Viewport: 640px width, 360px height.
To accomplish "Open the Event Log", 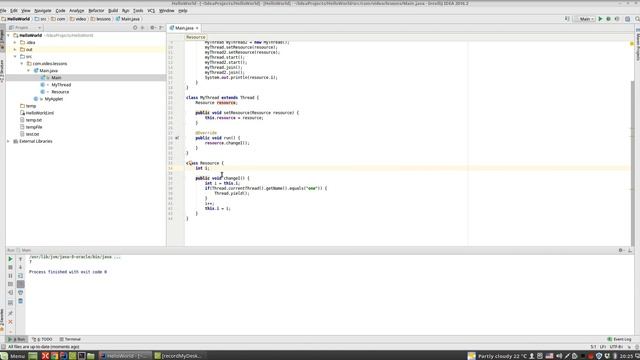I will coord(619,339).
